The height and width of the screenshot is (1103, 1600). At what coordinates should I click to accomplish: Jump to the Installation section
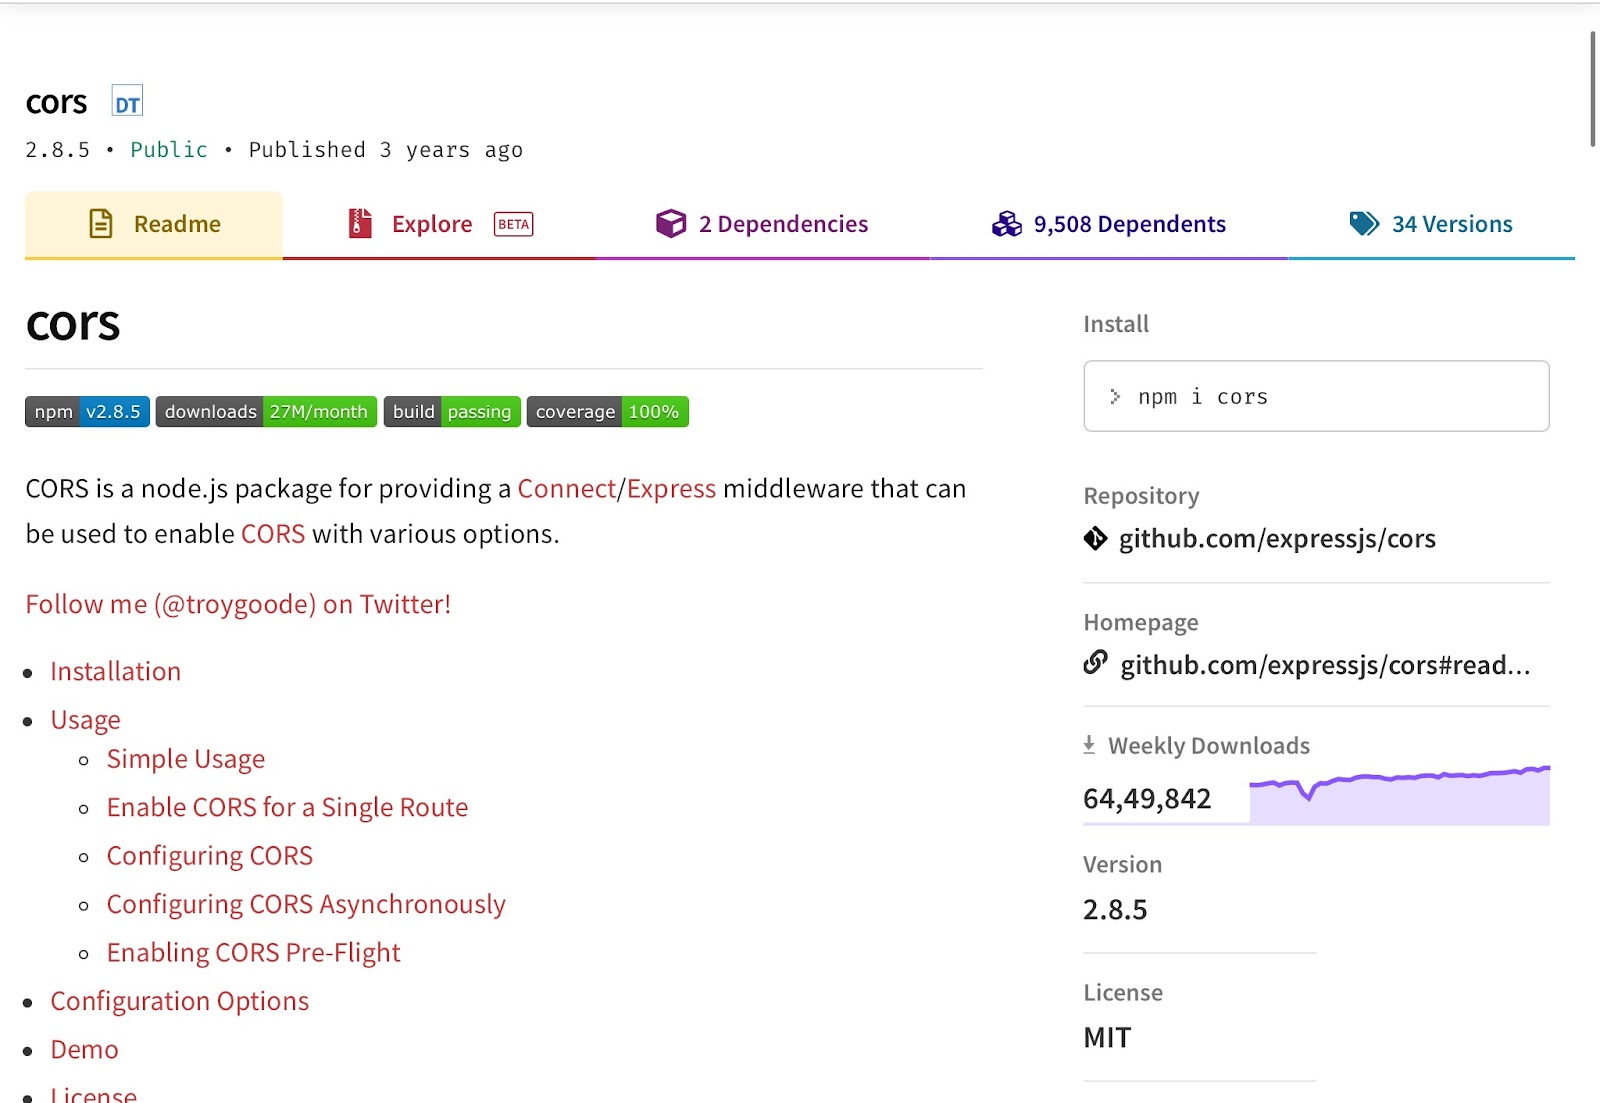tap(116, 671)
